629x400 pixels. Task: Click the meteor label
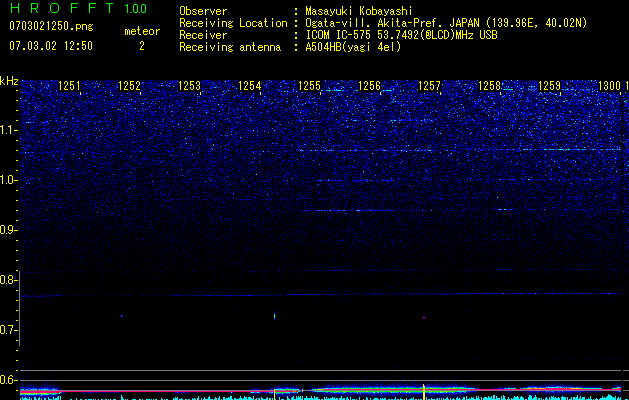point(142,31)
